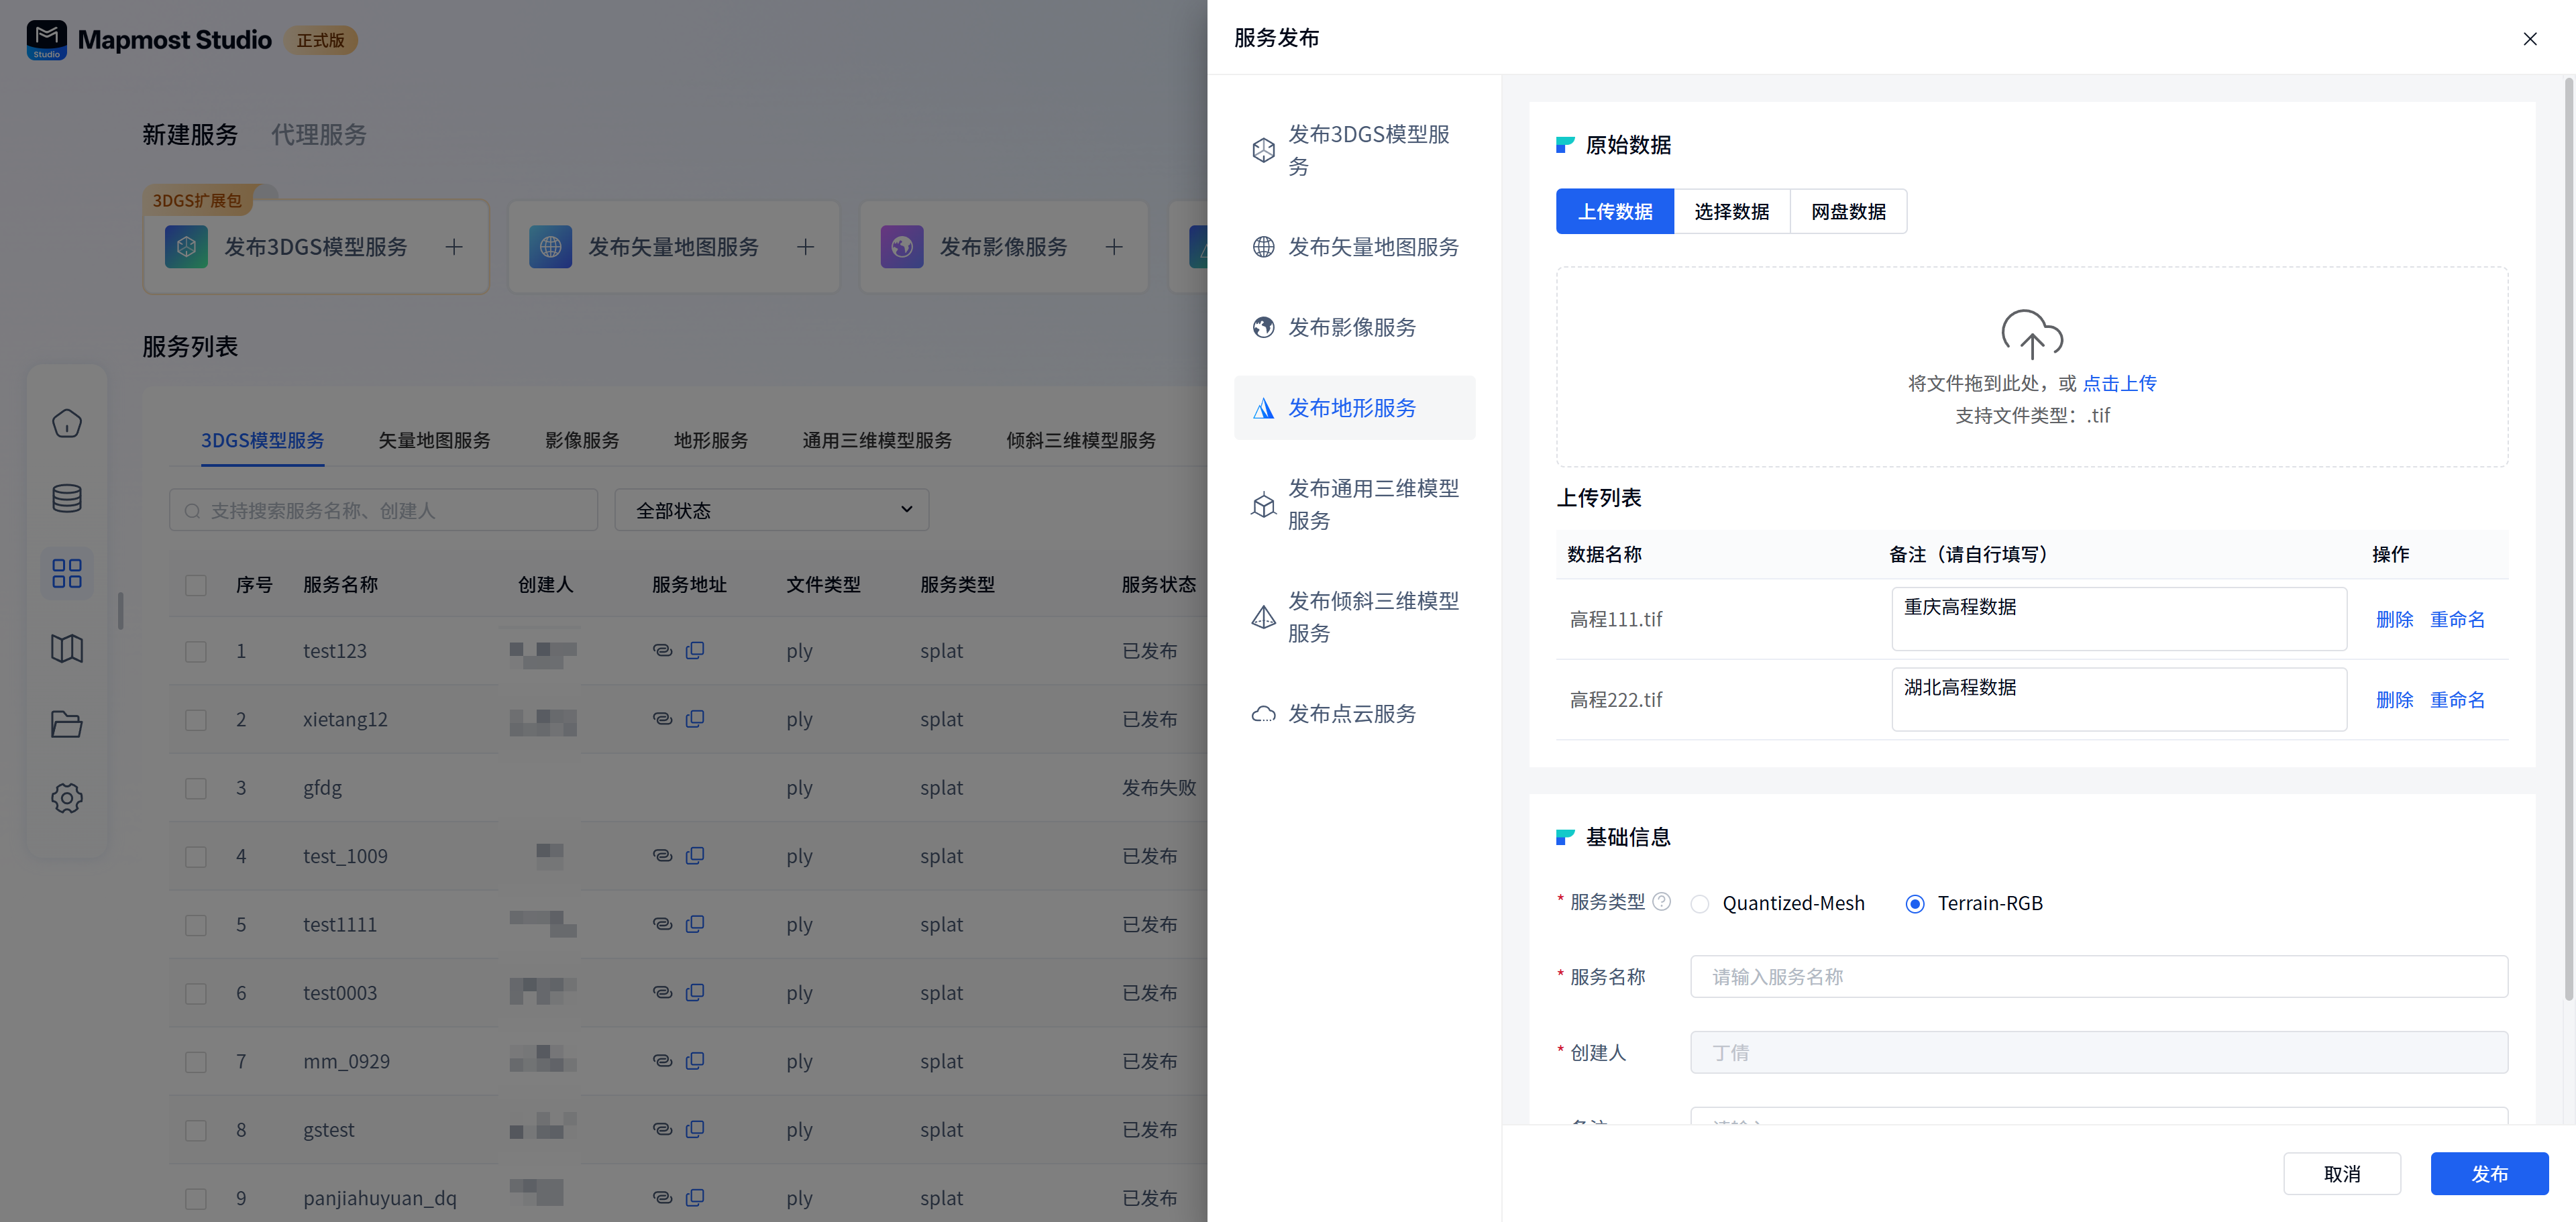Select Quantized-Mesh service type radio
The width and height of the screenshot is (2576, 1222).
pos(1699,904)
